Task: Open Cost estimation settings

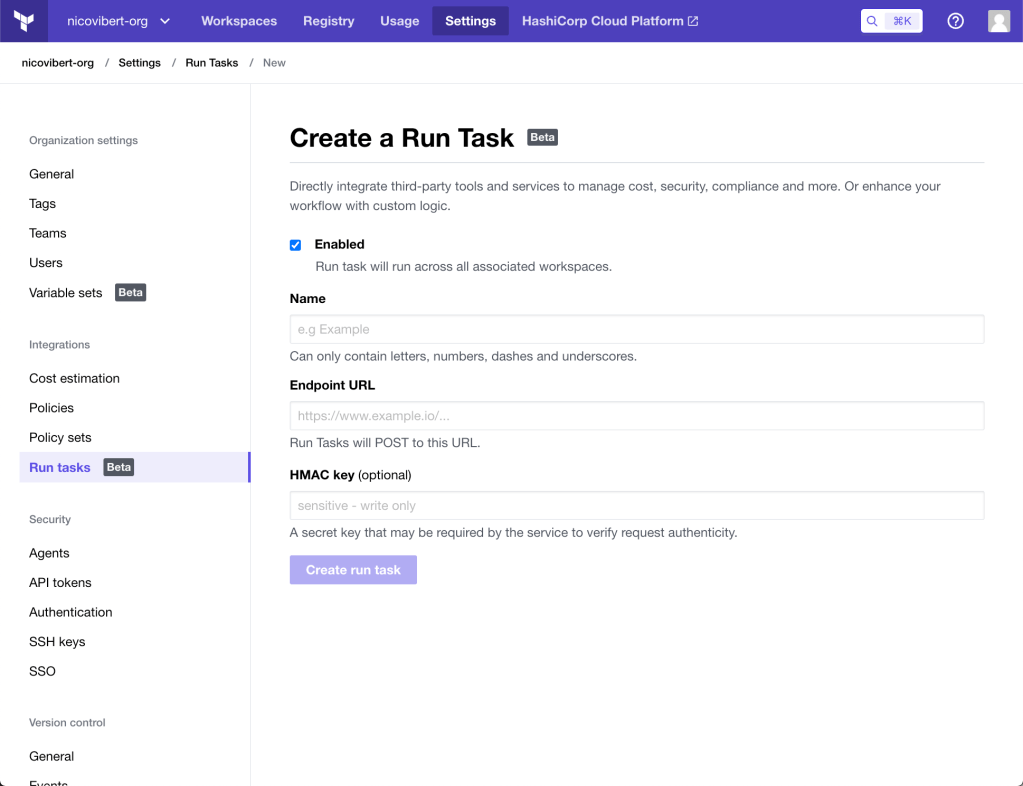Action: 74,378
